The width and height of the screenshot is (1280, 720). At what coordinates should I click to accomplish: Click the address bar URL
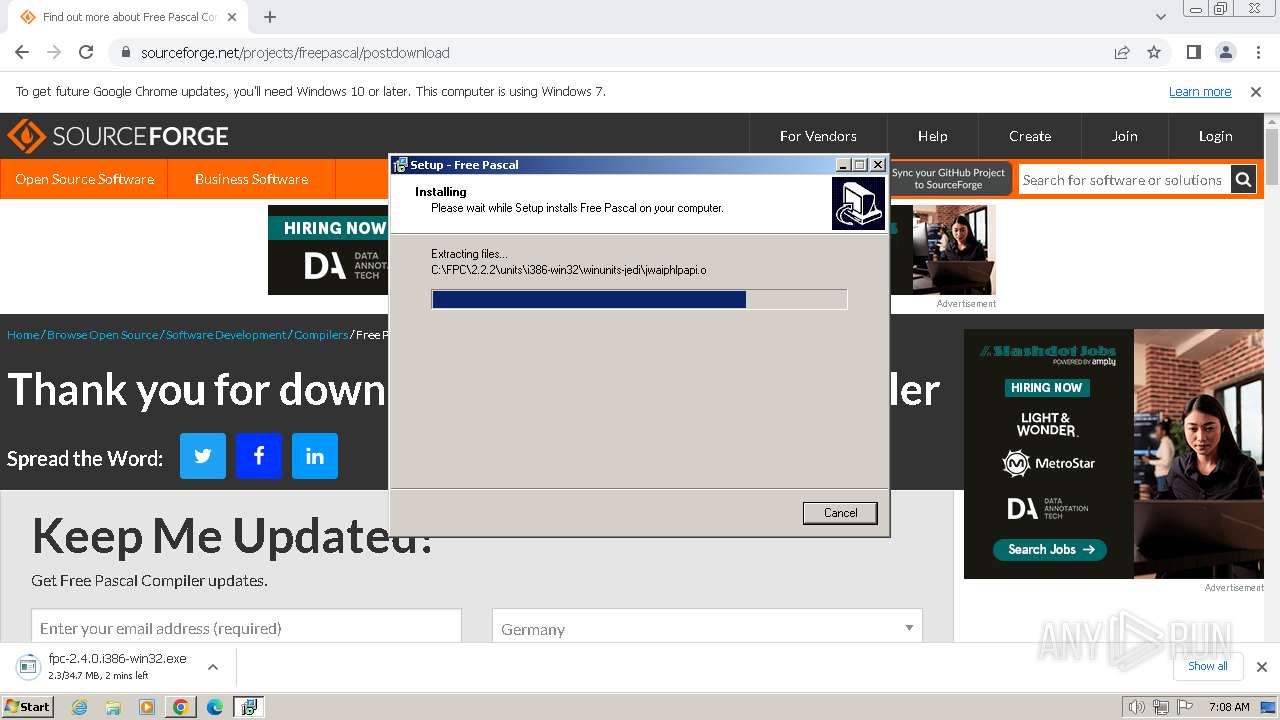[295, 52]
